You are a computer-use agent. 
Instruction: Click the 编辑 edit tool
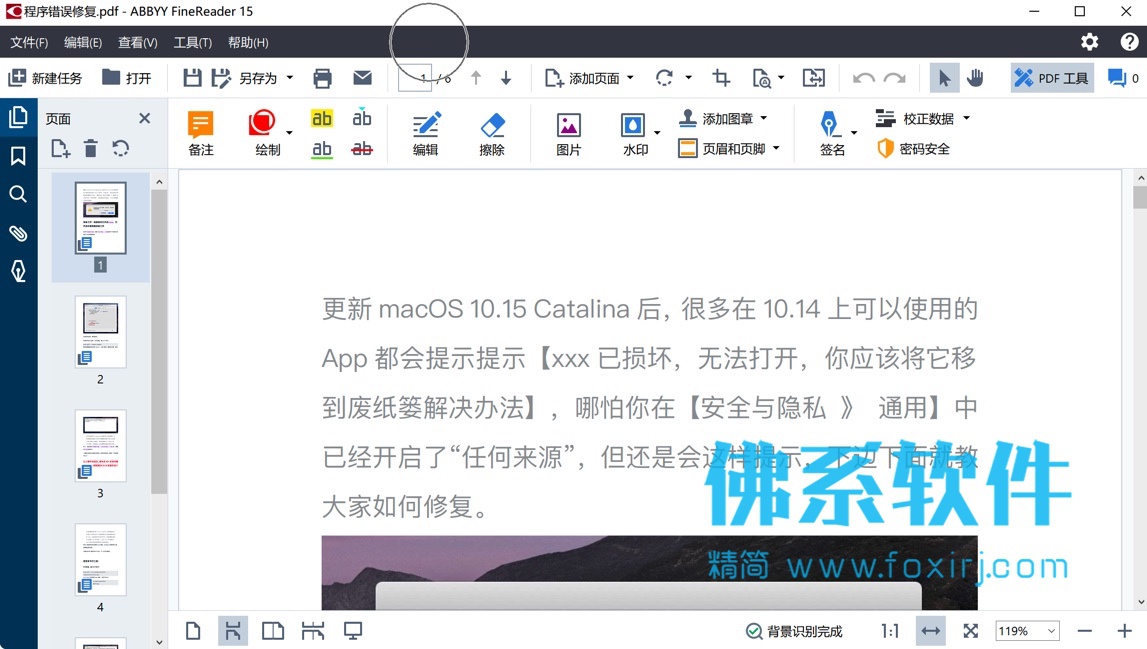click(x=426, y=133)
